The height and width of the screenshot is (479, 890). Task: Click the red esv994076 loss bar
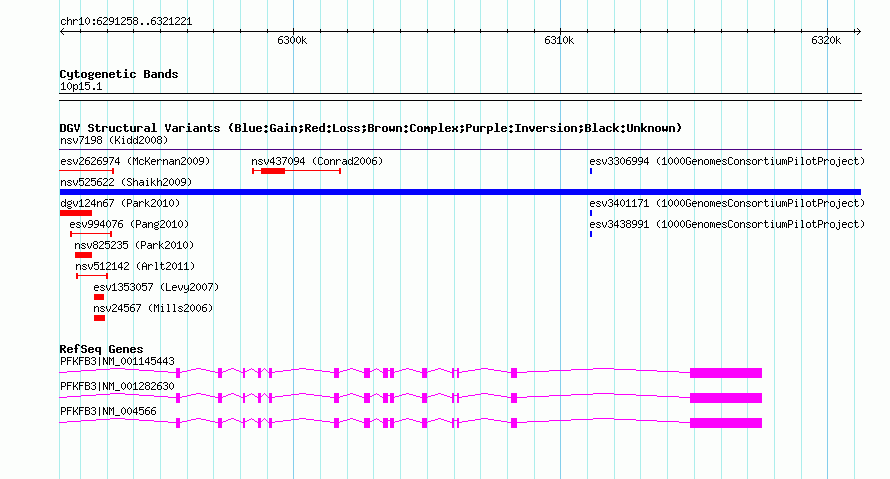tap(91, 234)
